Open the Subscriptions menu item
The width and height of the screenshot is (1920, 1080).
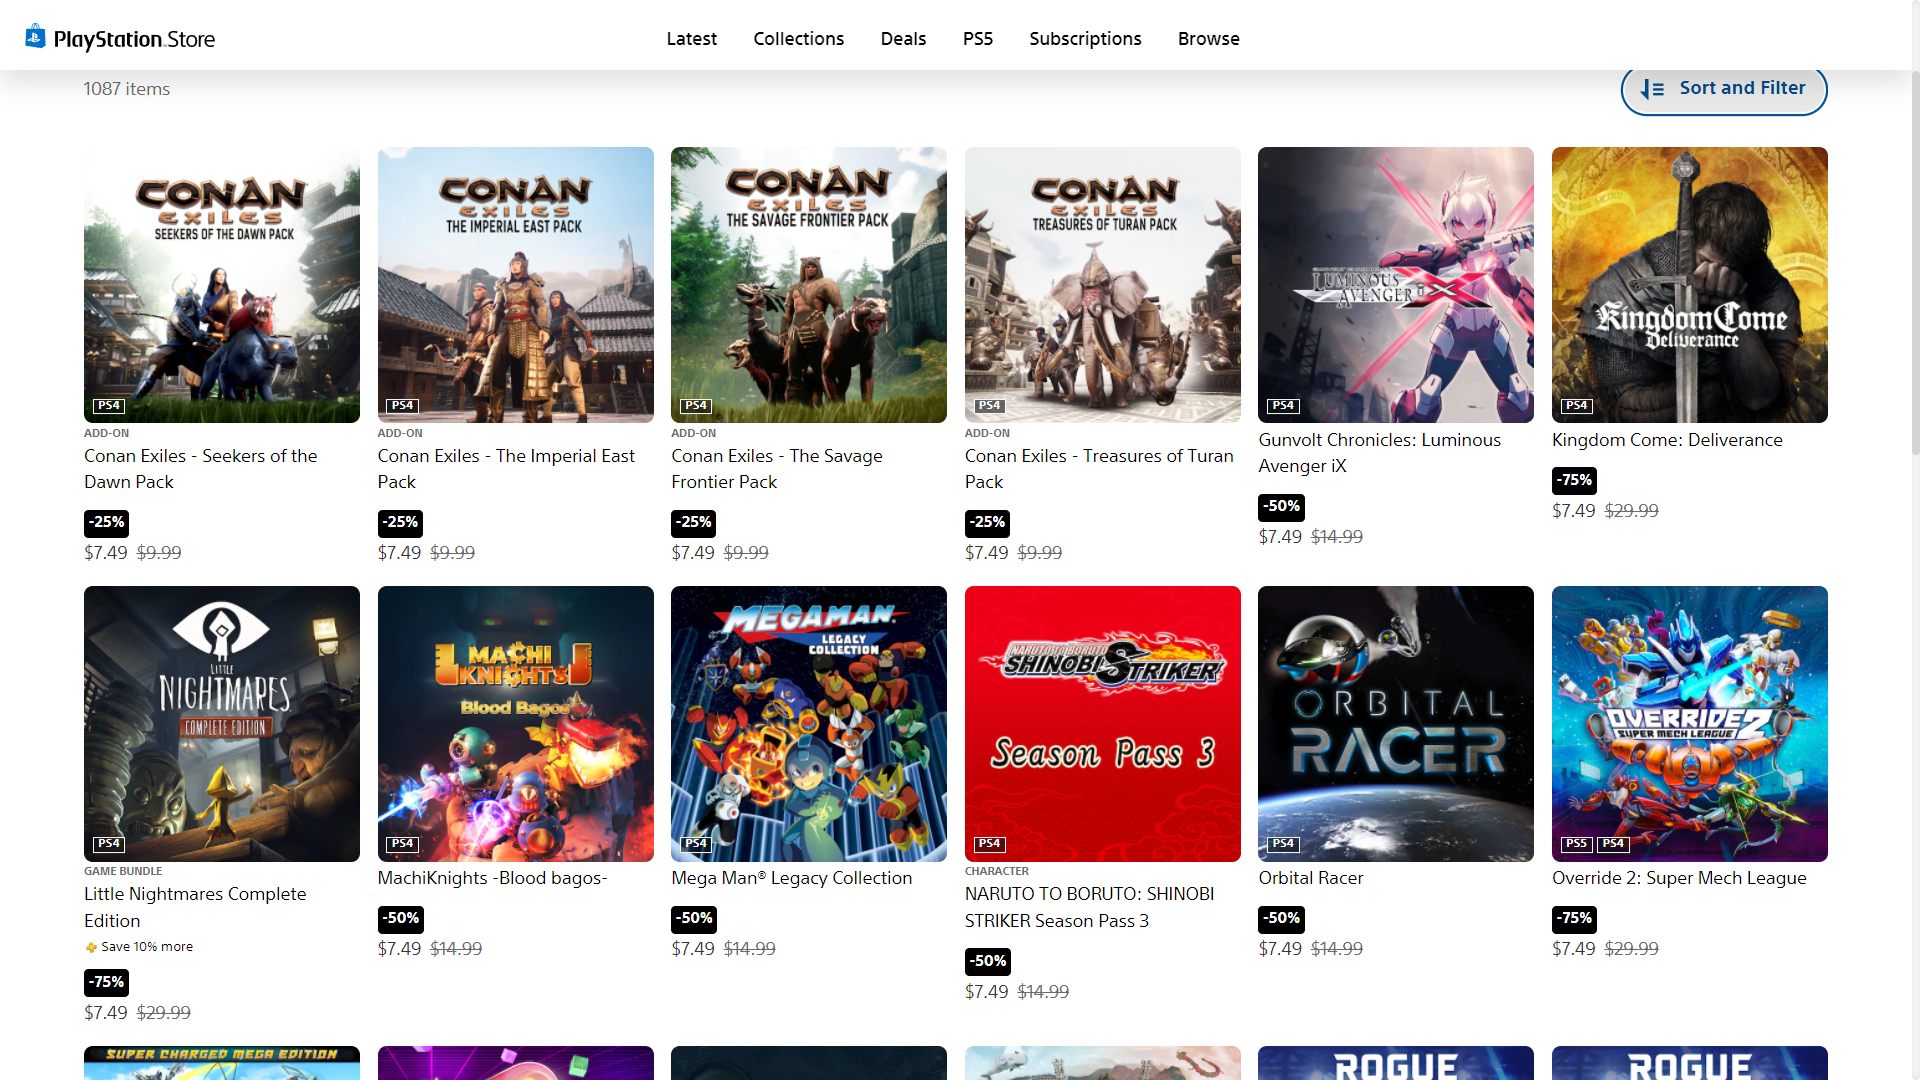[x=1085, y=38]
